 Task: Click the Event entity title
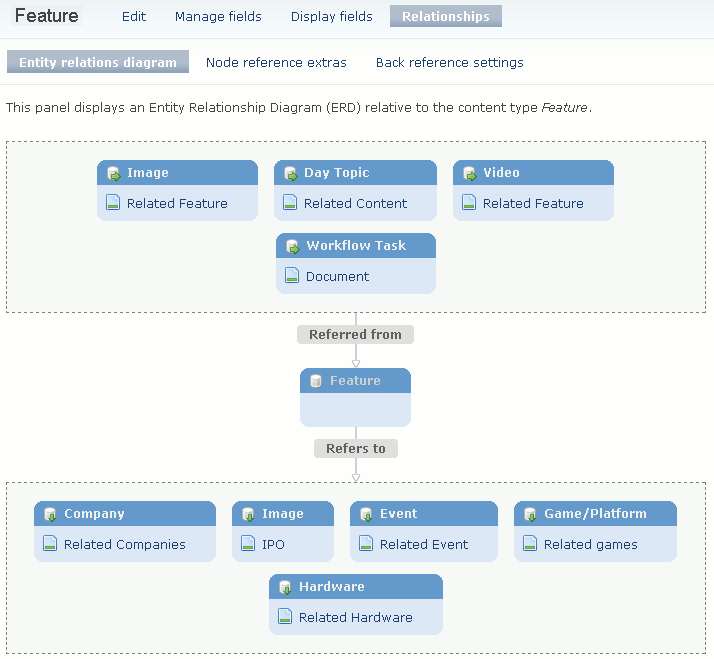(398, 514)
